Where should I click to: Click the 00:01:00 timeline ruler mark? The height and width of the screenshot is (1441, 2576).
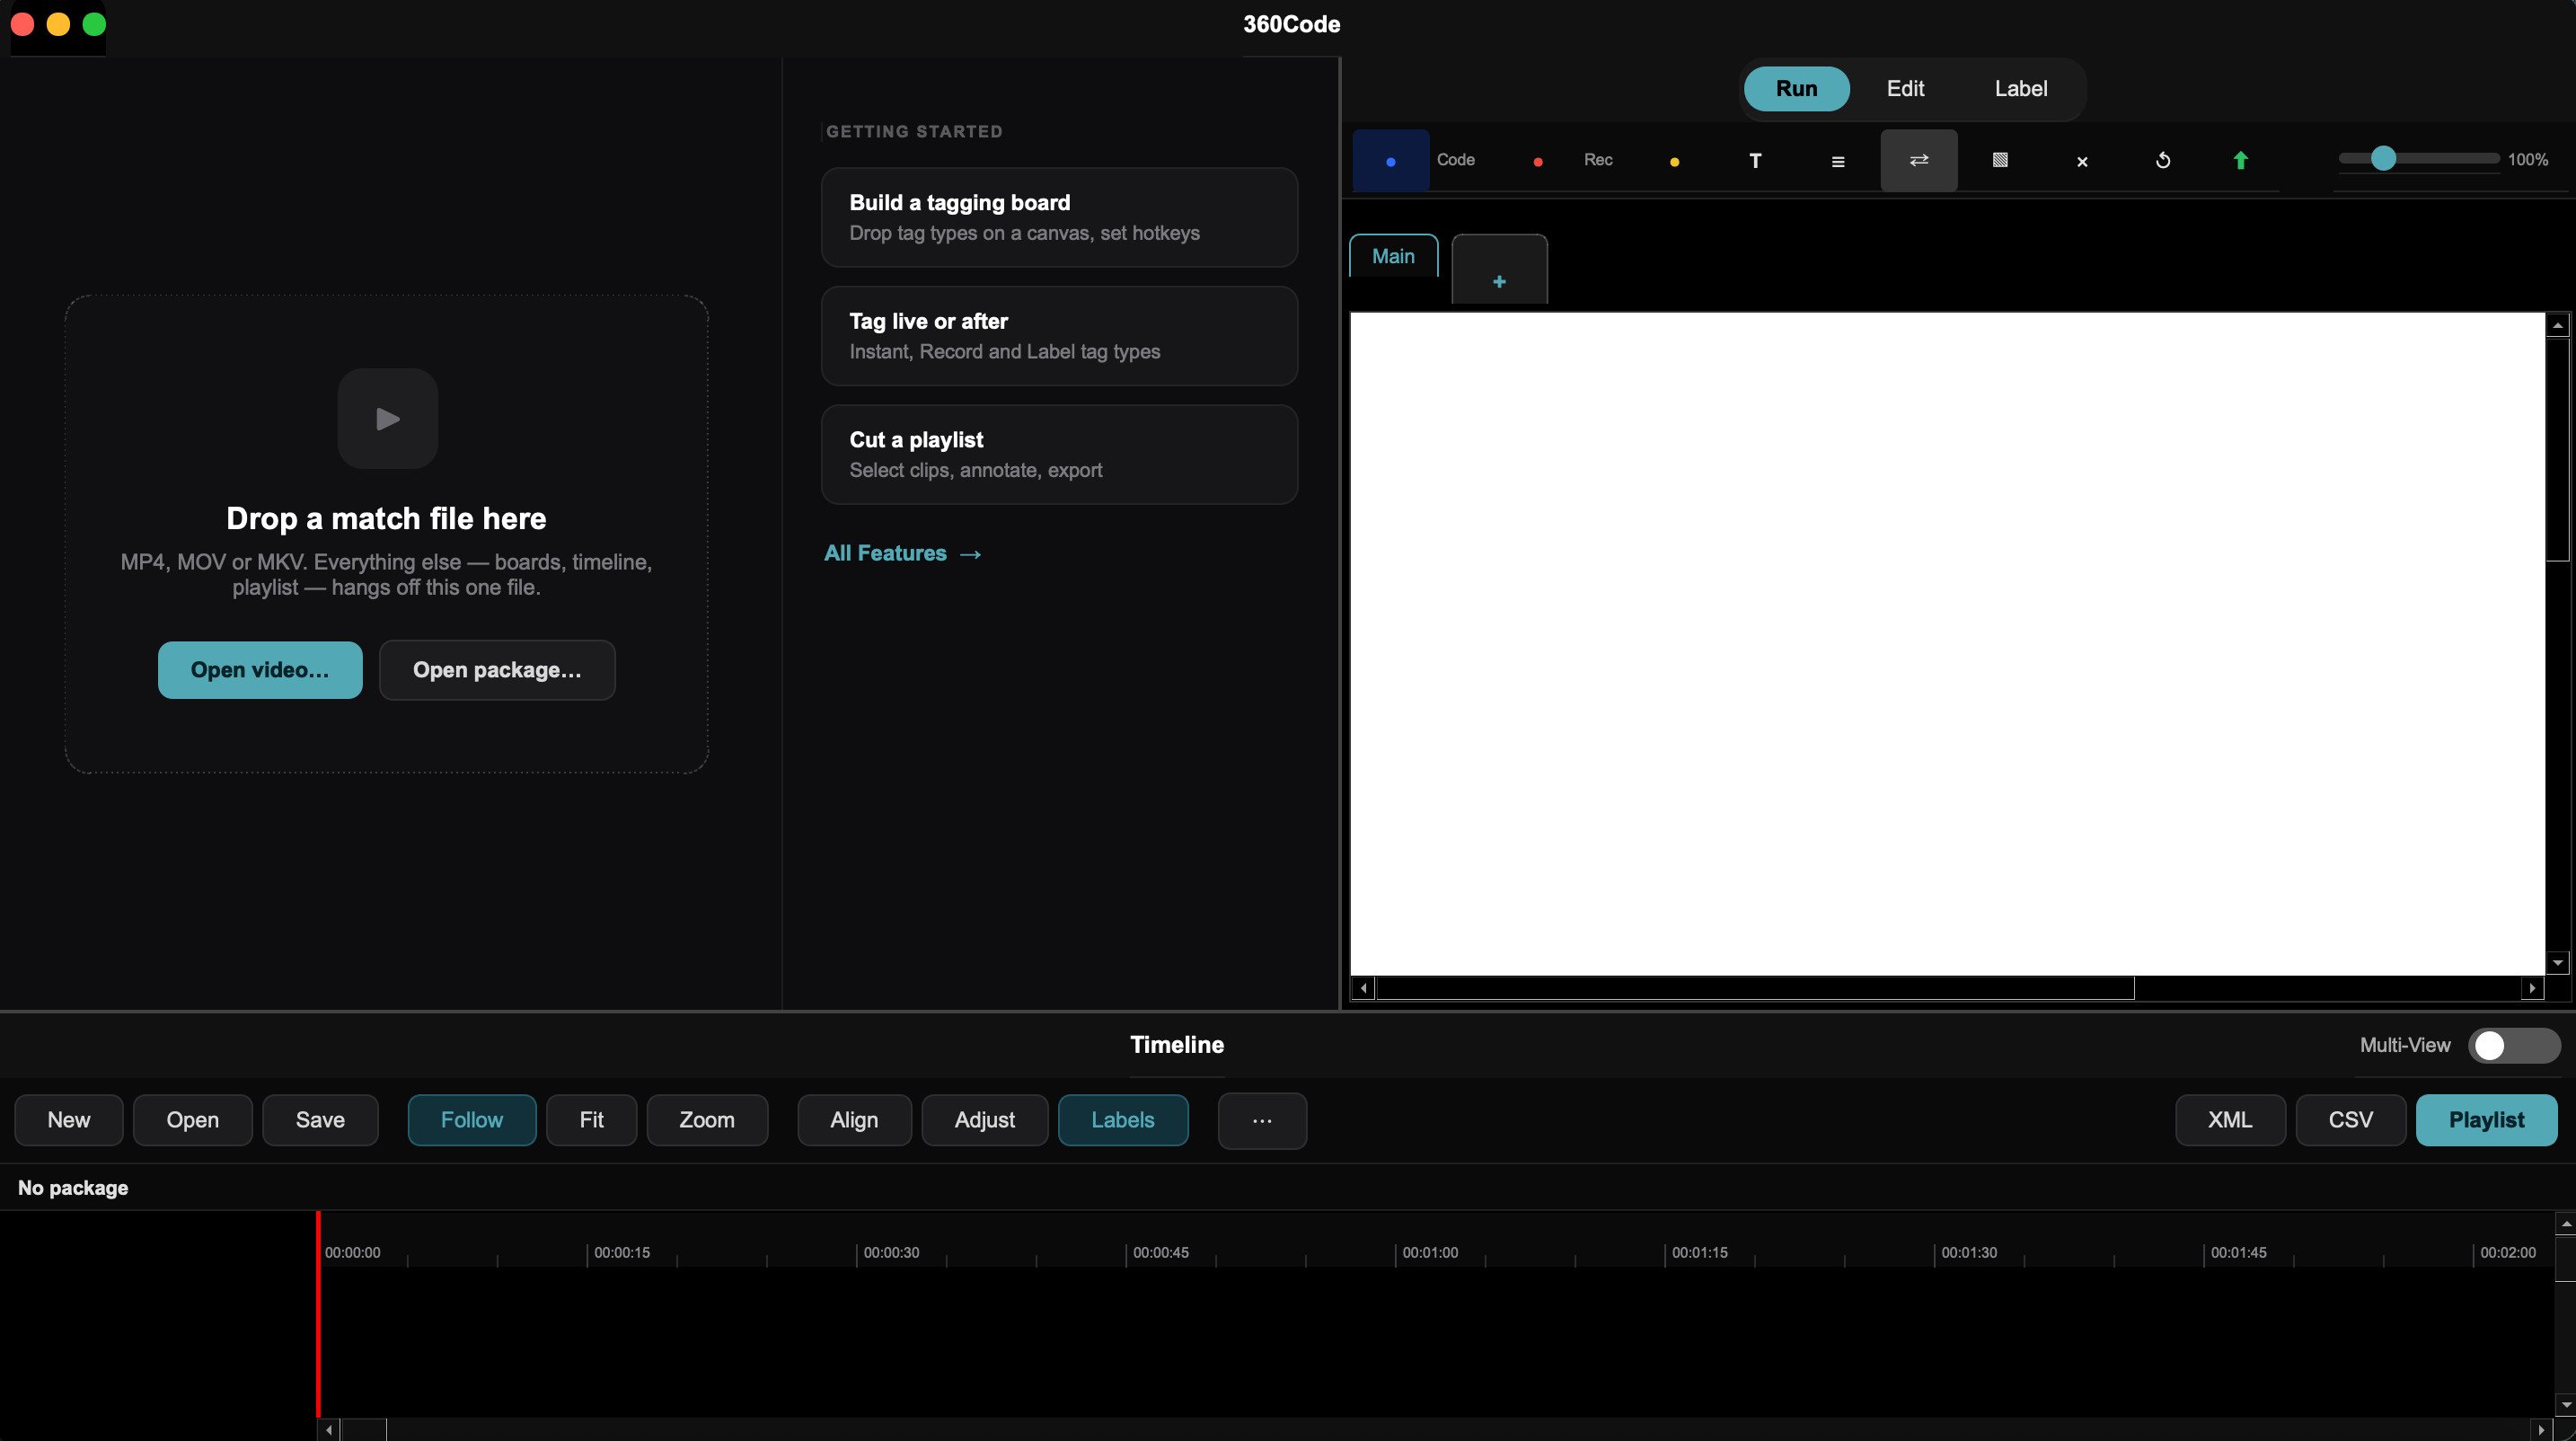click(x=1430, y=1253)
